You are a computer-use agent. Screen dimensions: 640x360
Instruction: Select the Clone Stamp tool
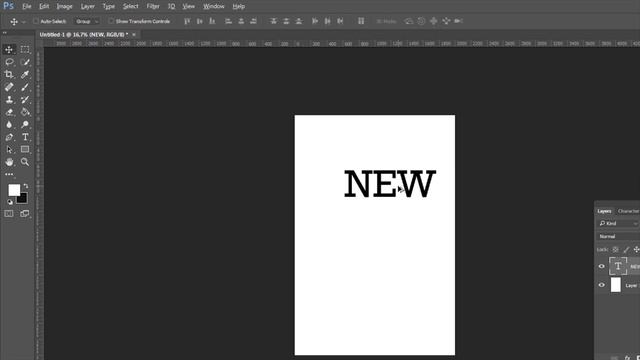coord(9,100)
